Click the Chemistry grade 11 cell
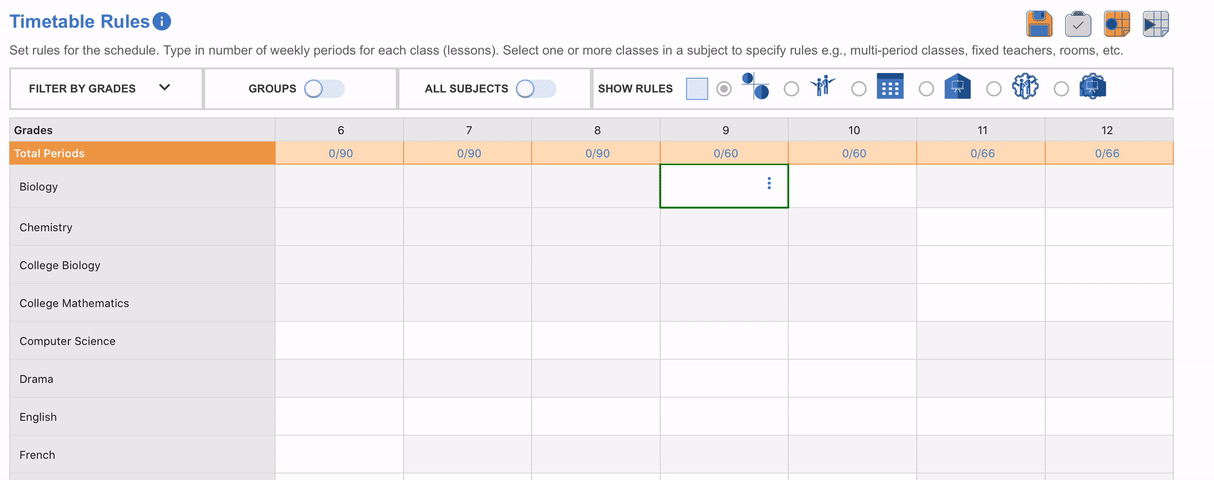 click(980, 227)
